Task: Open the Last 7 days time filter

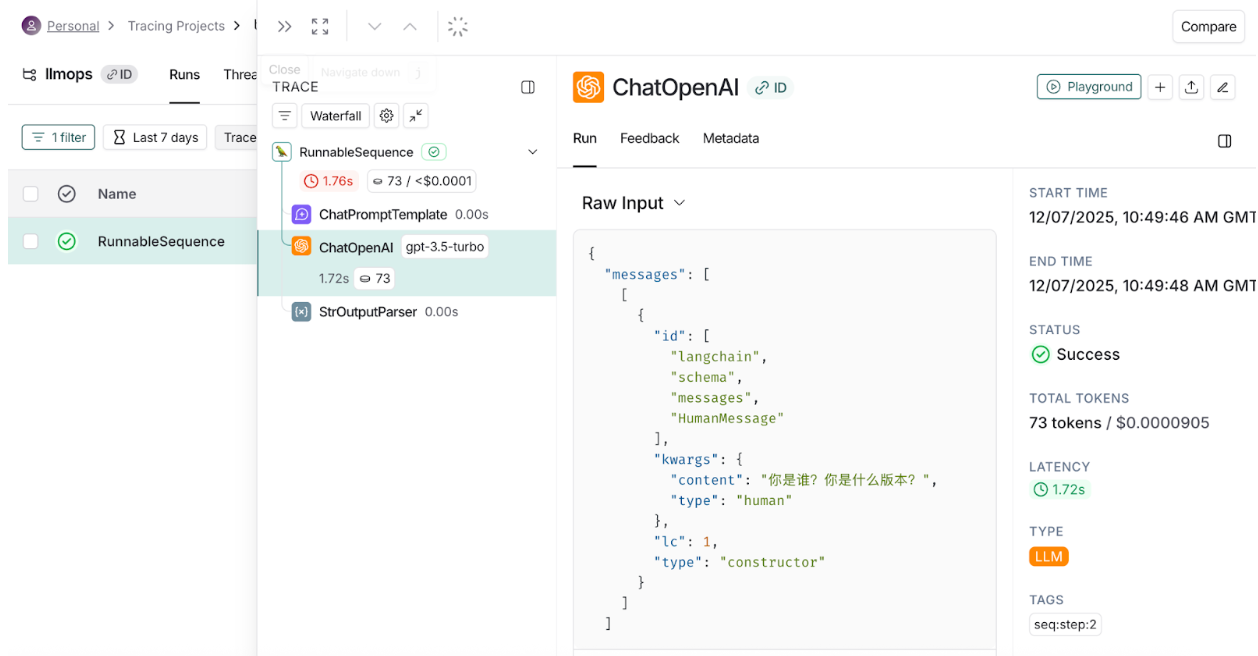Action: tap(155, 137)
